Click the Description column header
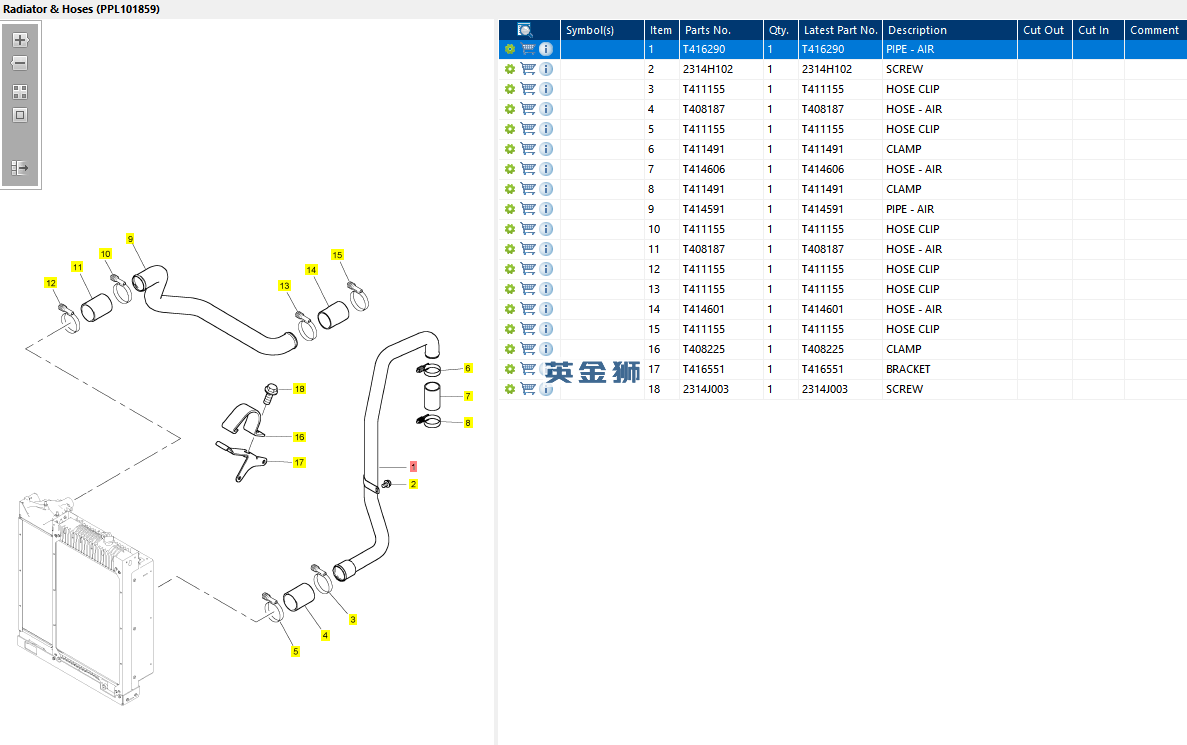The width and height of the screenshot is (1187, 745). point(917,30)
